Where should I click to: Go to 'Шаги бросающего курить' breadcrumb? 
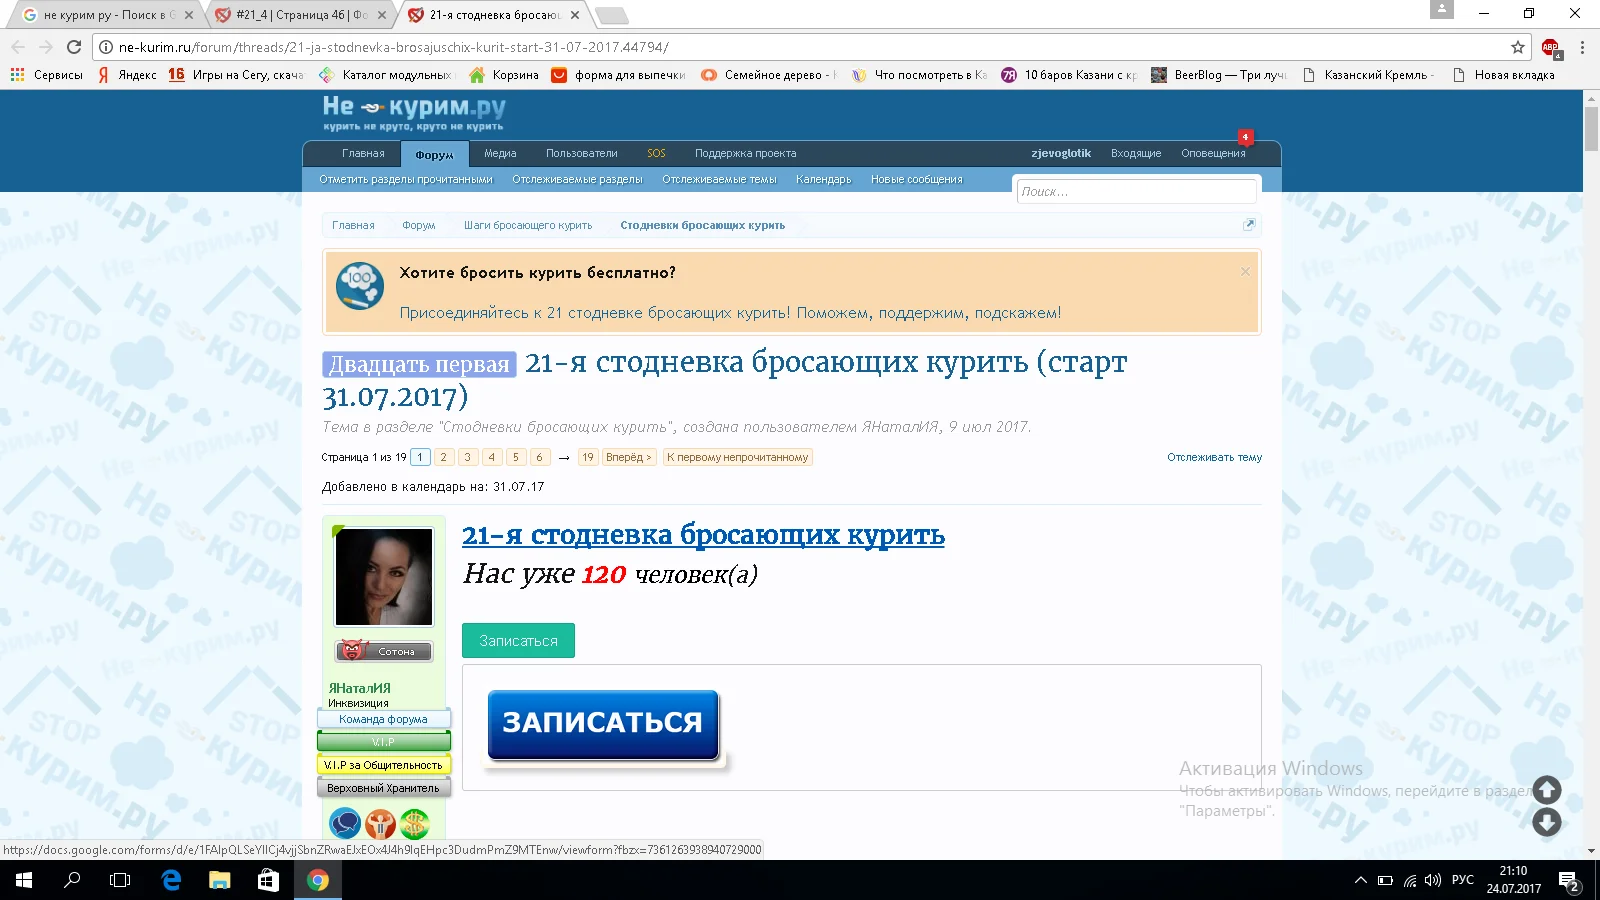pyautogui.click(x=528, y=225)
